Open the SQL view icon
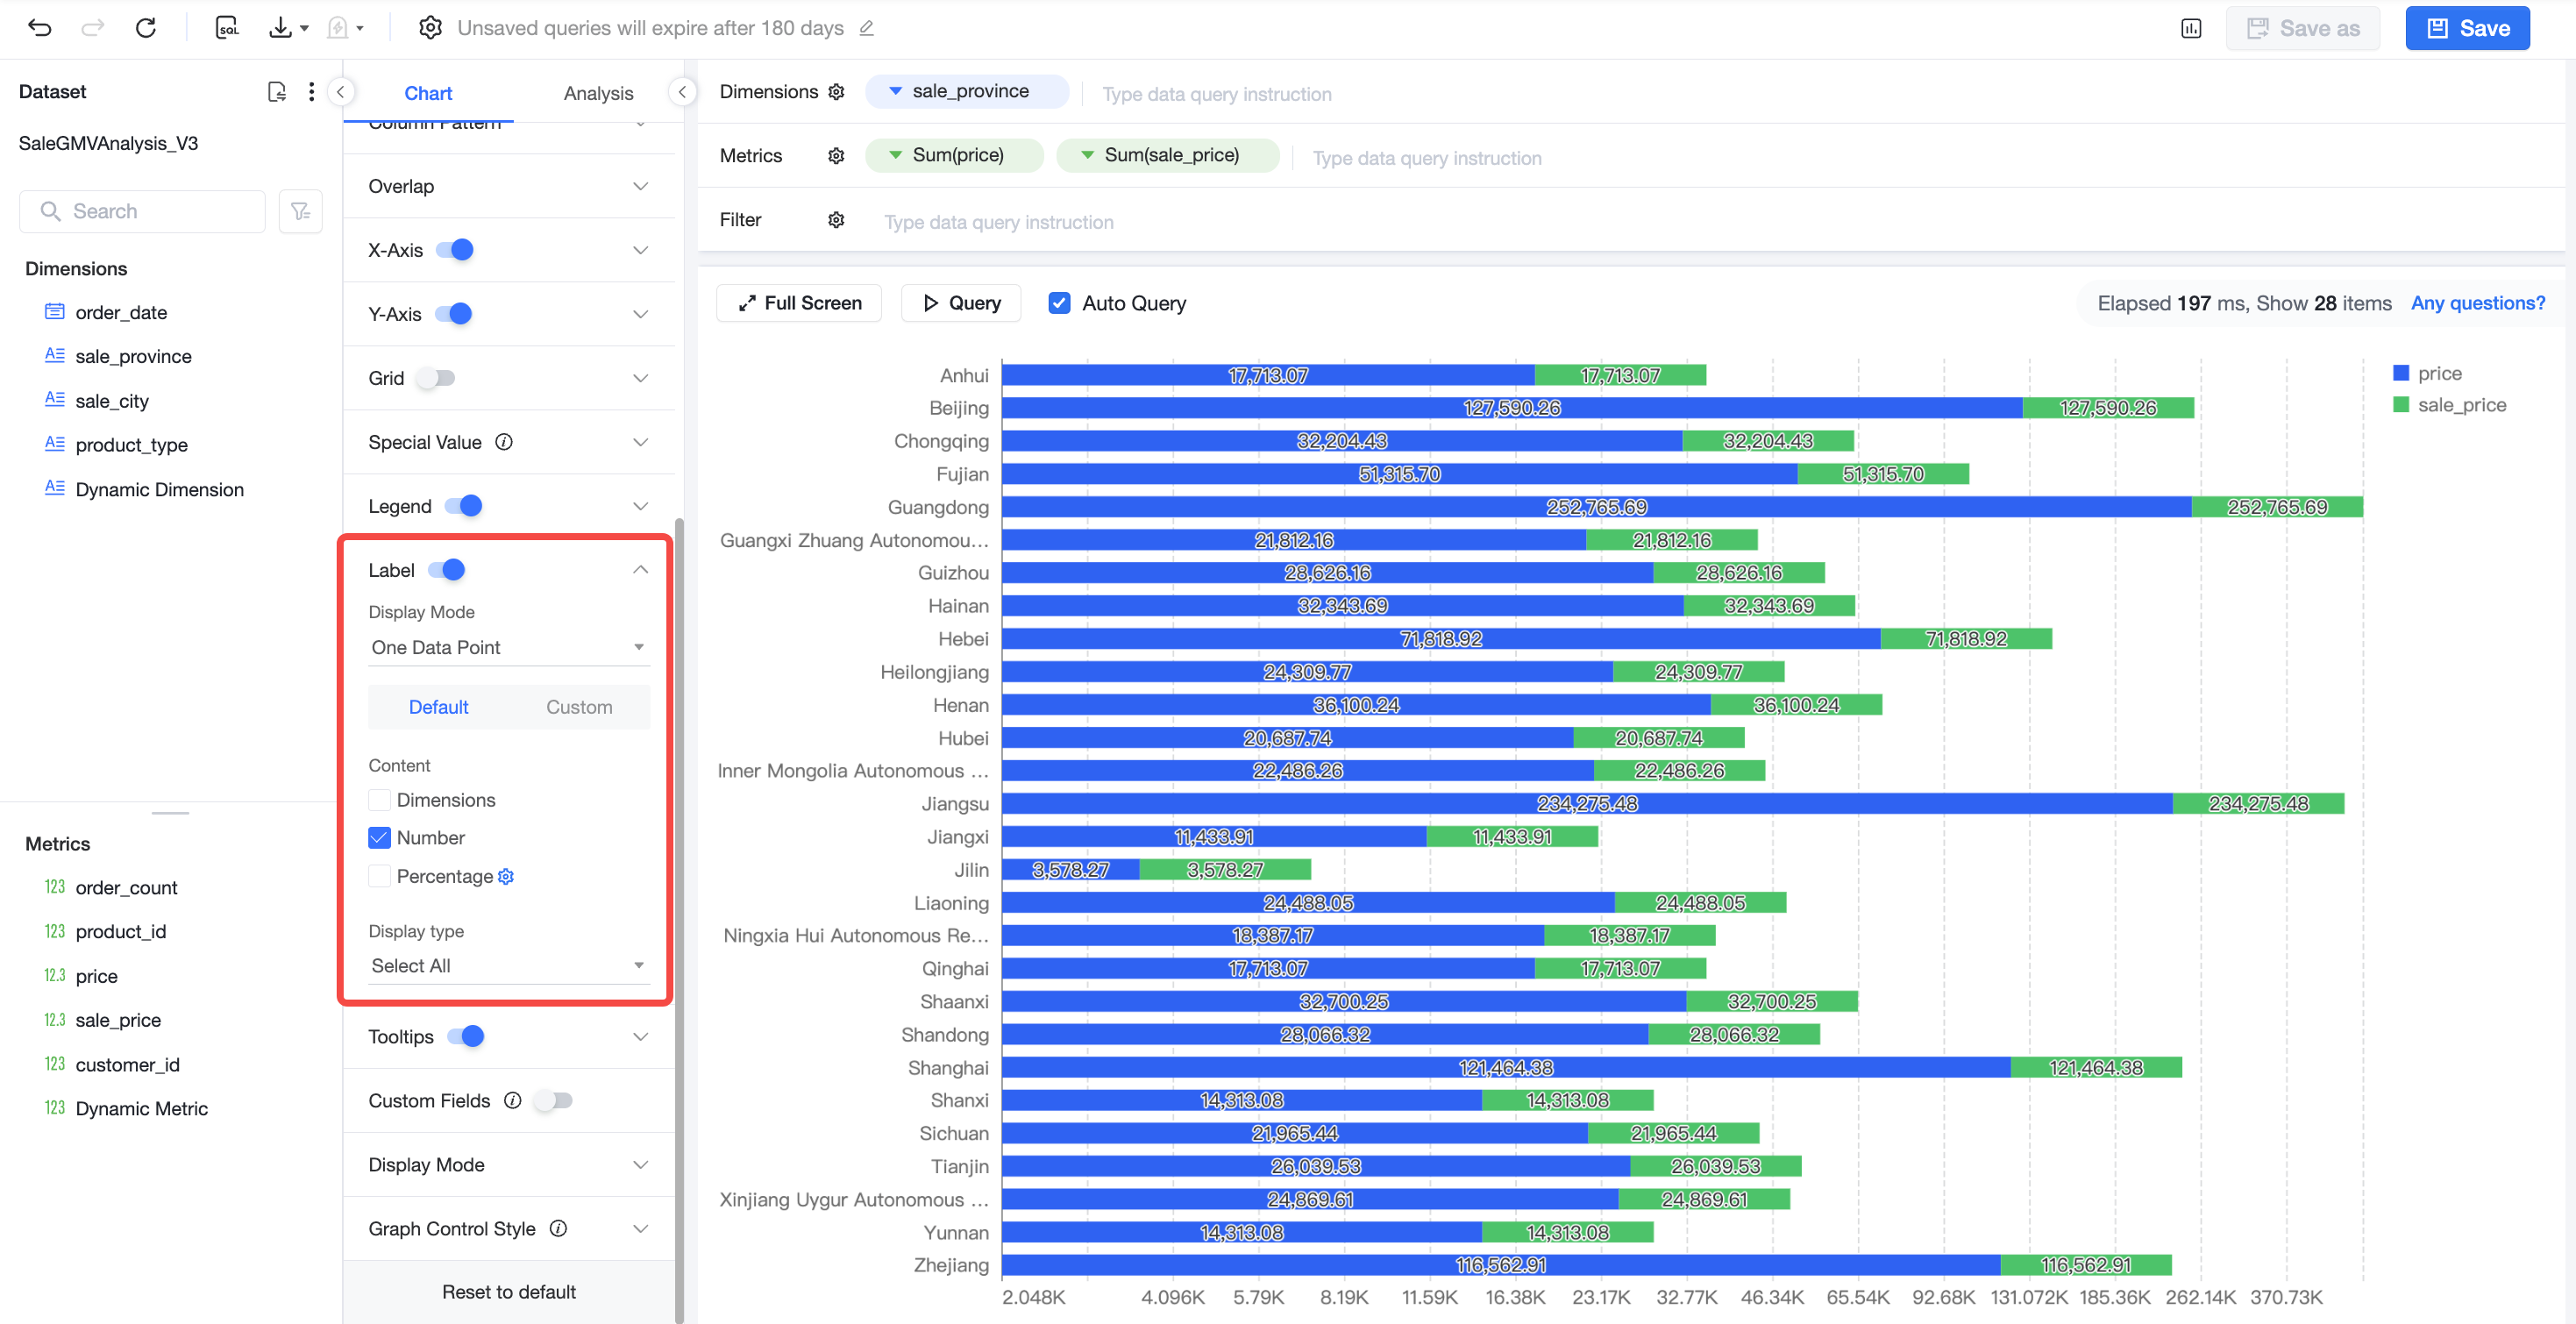The height and width of the screenshot is (1324, 2576). click(227, 28)
